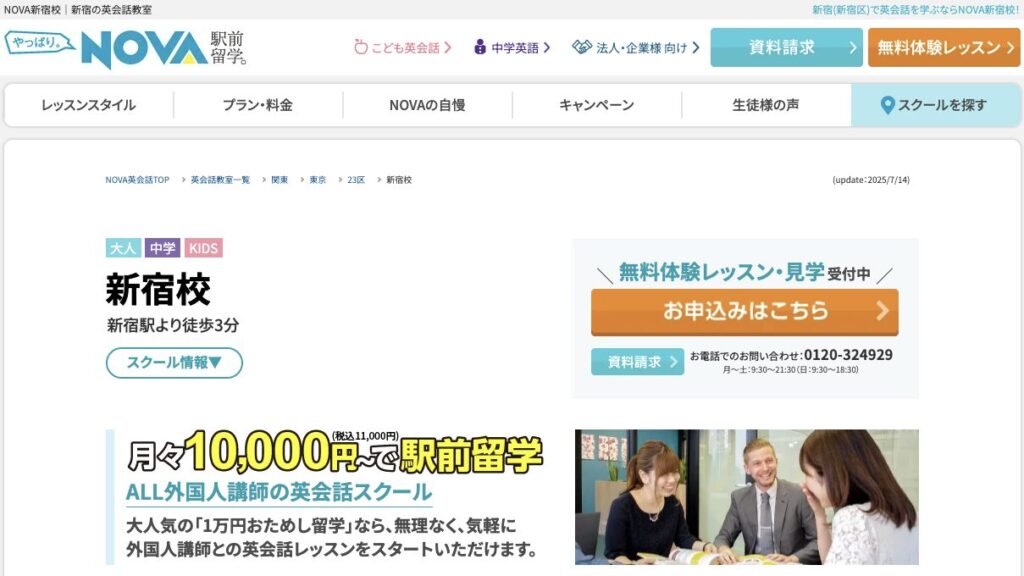This screenshot has width=1024, height=576.
Task: Click the handshake icon for 法人・企業様向け
Action: pos(582,47)
